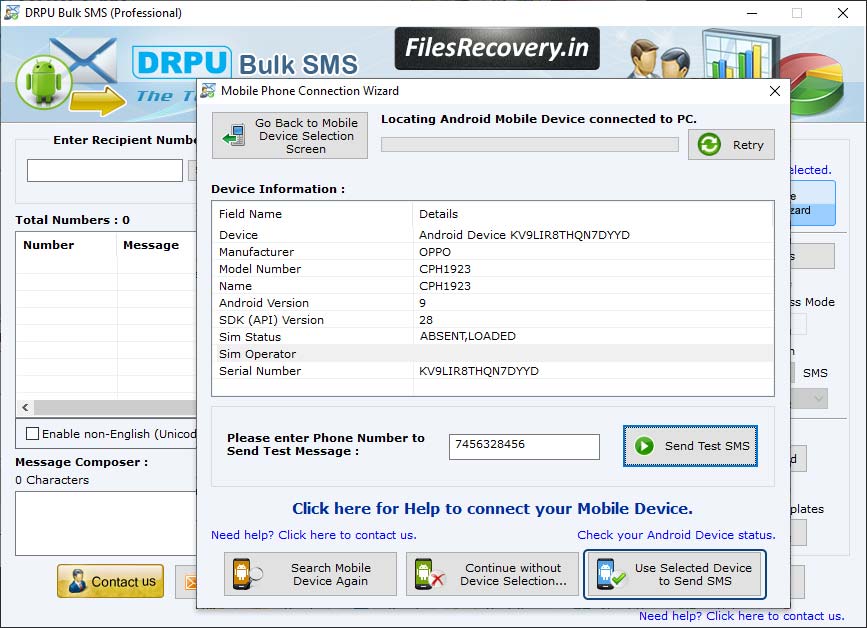Click the list horizontal scrollbar left arrow
Image resolution: width=867 pixels, height=628 pixels.
tap(25, 407)
